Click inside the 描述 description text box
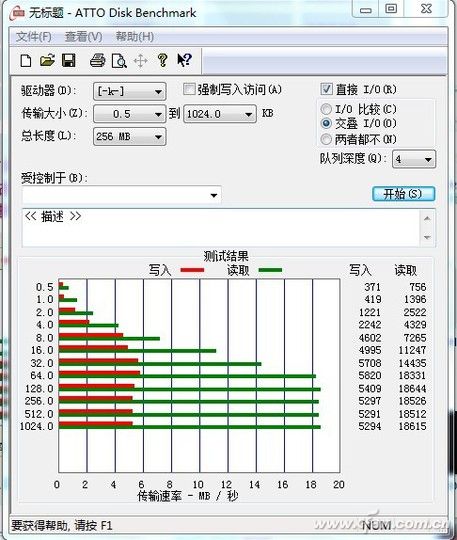The height and width of the screenshot is (540, 457). click(x=221, y=227)
